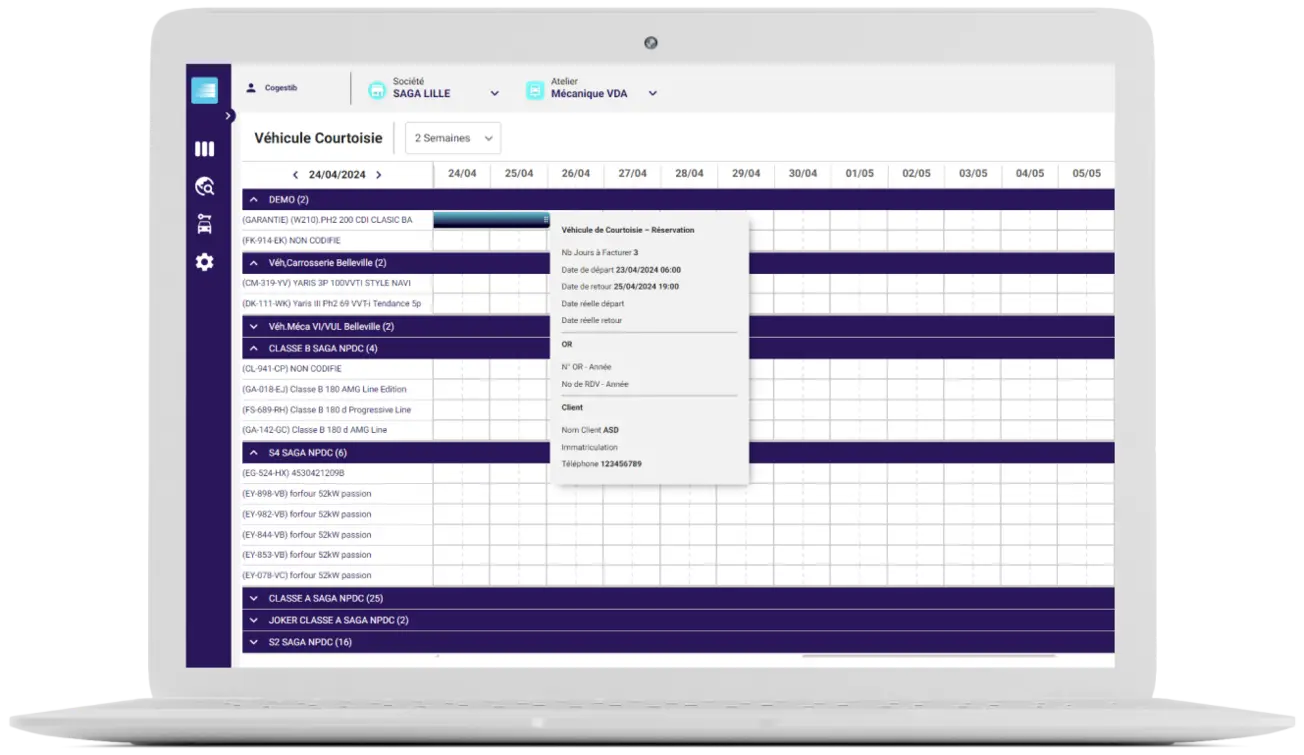Click the Société store icon

377,90
